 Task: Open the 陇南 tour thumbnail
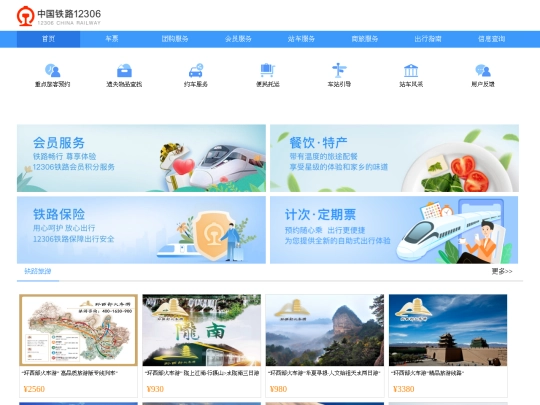point(201,330)
